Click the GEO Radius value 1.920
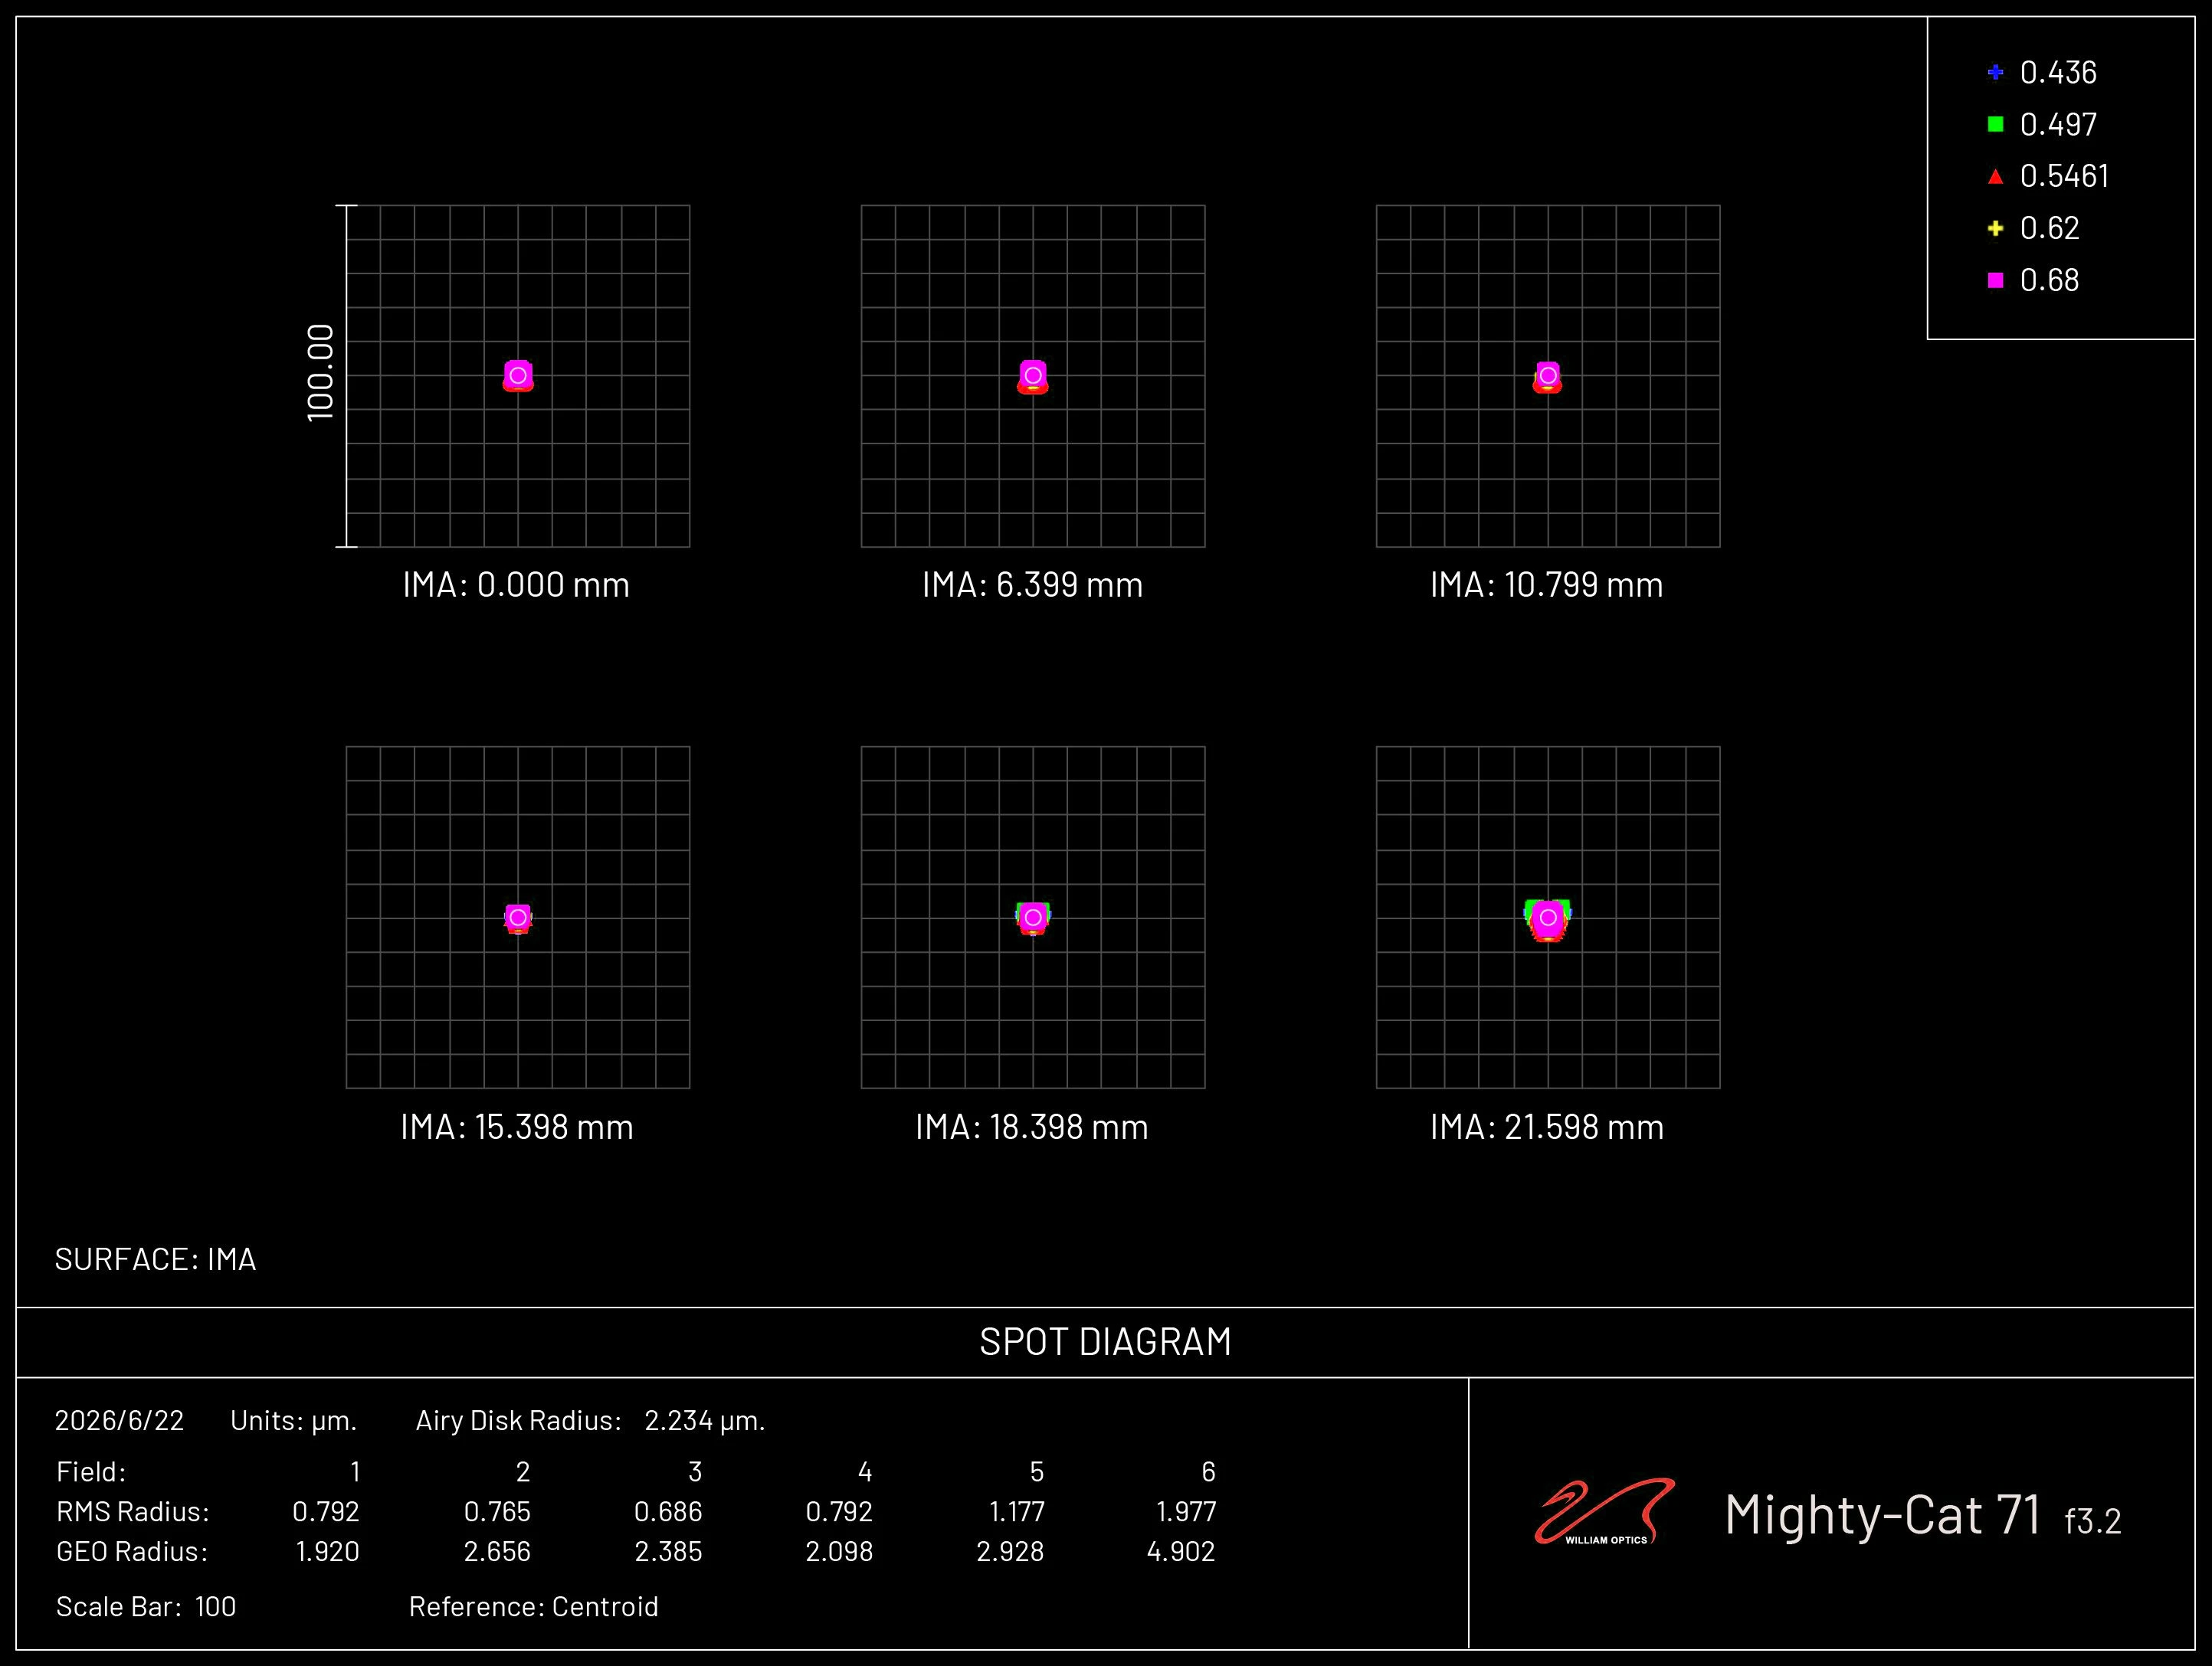Viewport: 2212px width, 1666px height. point(327,1552)
